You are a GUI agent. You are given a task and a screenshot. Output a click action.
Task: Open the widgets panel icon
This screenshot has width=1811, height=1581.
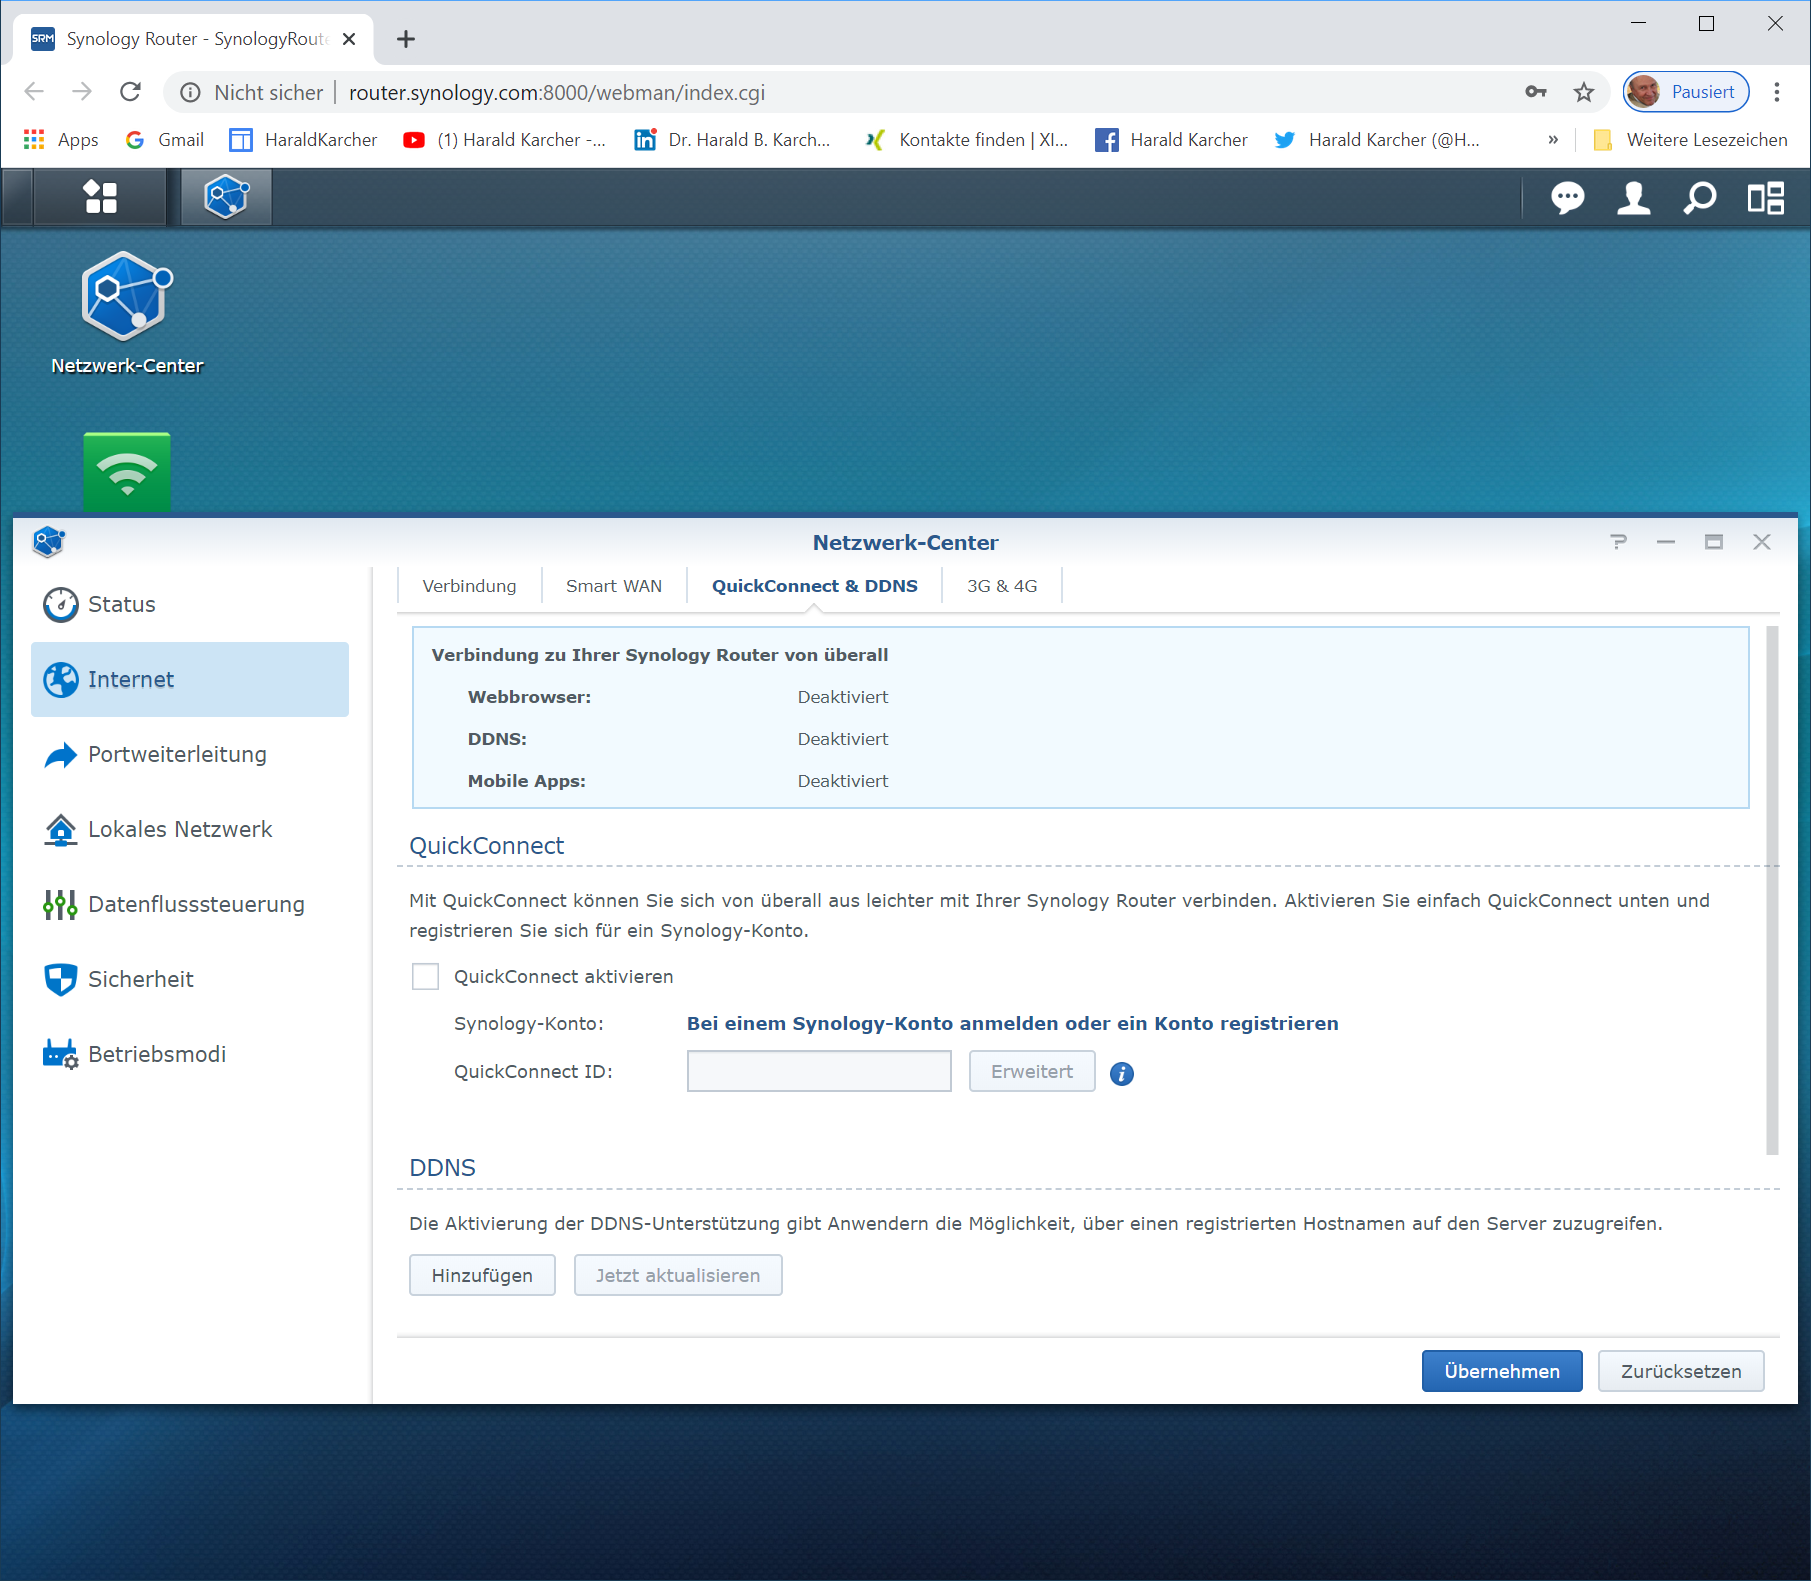(1765, 198)
